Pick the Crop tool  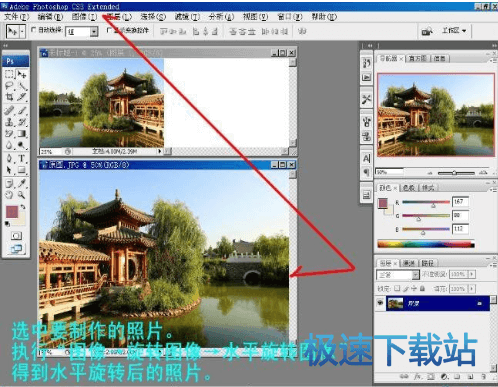[x=9, y=97]
